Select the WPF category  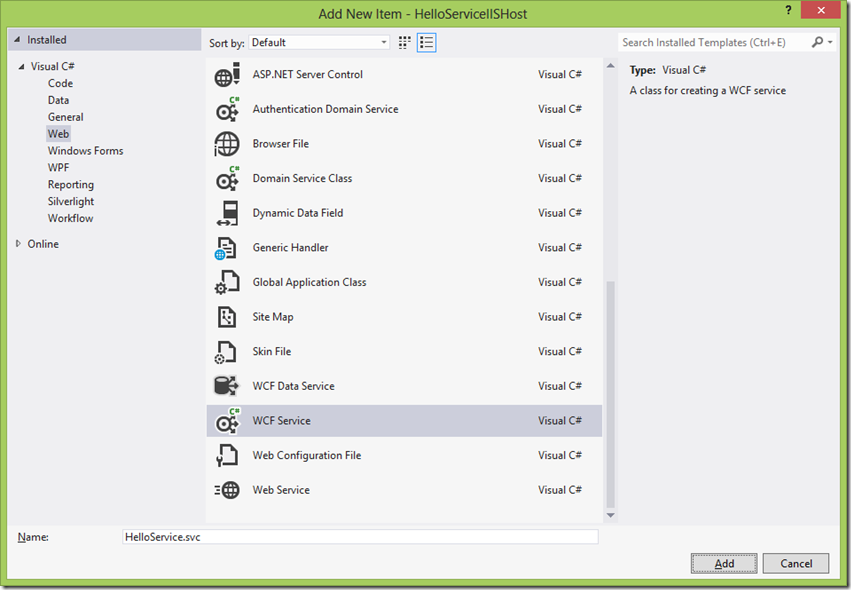click(58, 167)
